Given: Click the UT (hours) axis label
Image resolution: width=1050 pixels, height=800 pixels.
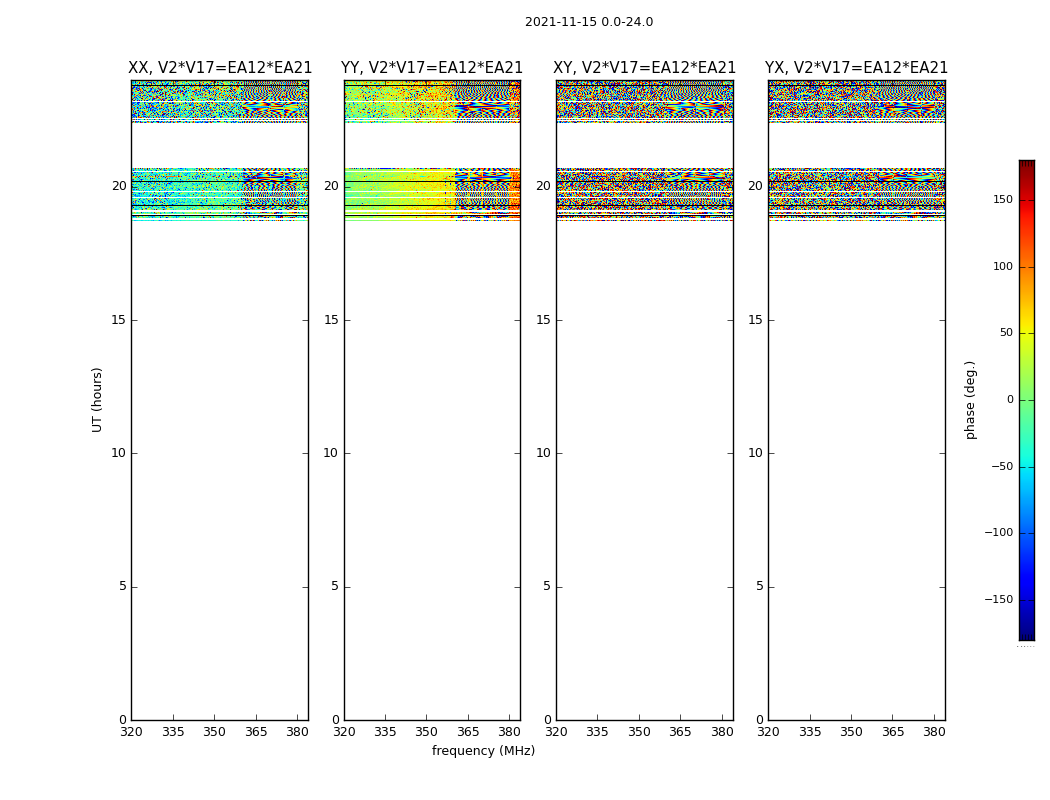Looking at the screenshot, I should pos(97,399).
